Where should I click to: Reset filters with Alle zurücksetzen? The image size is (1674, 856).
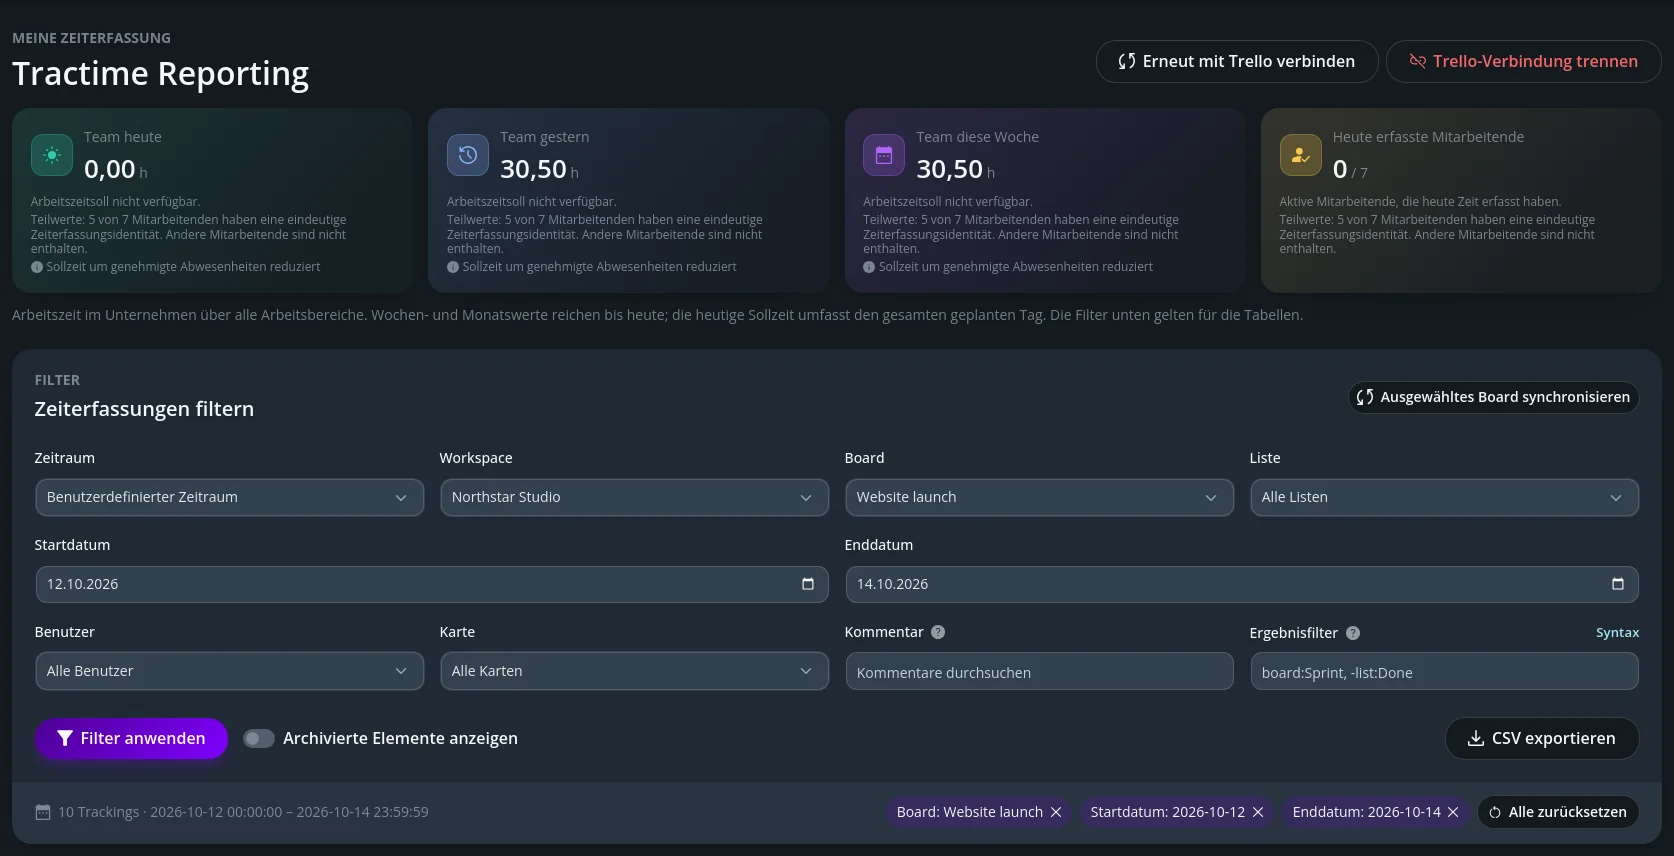(x=1558, y=812)
